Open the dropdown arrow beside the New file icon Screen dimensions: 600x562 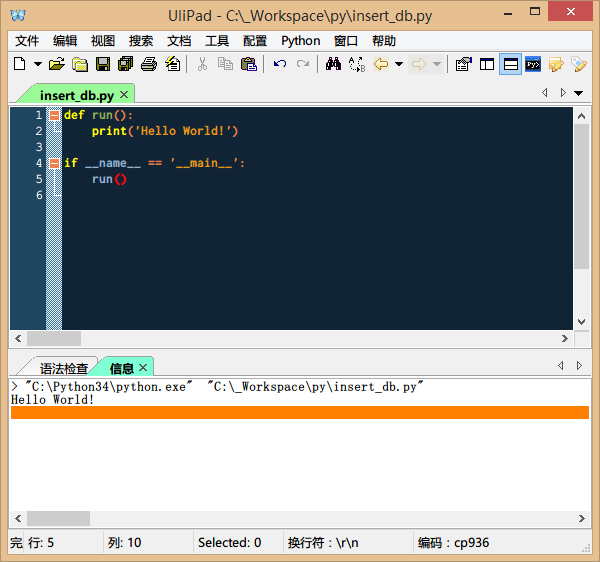[x=38, y=64]
